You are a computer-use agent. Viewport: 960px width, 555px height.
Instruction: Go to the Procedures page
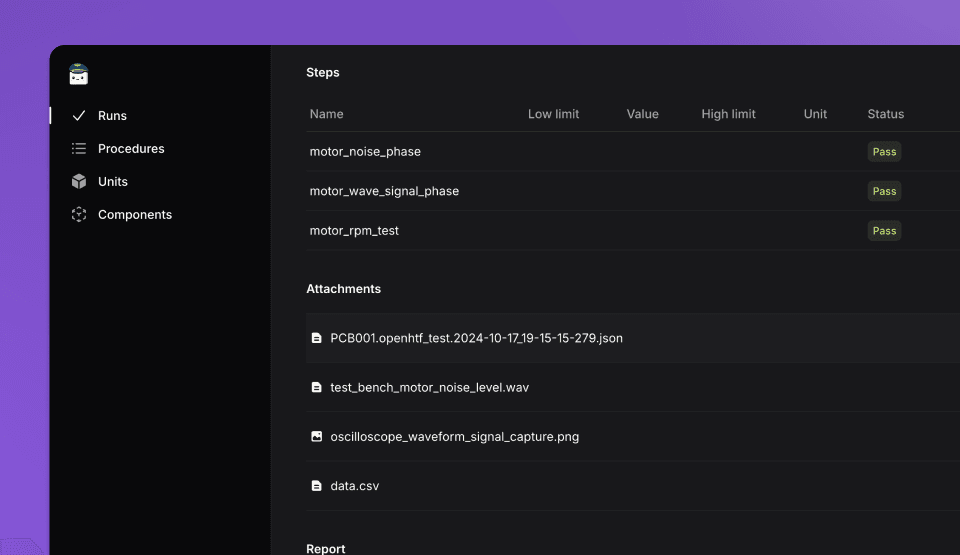pos(131,148)
